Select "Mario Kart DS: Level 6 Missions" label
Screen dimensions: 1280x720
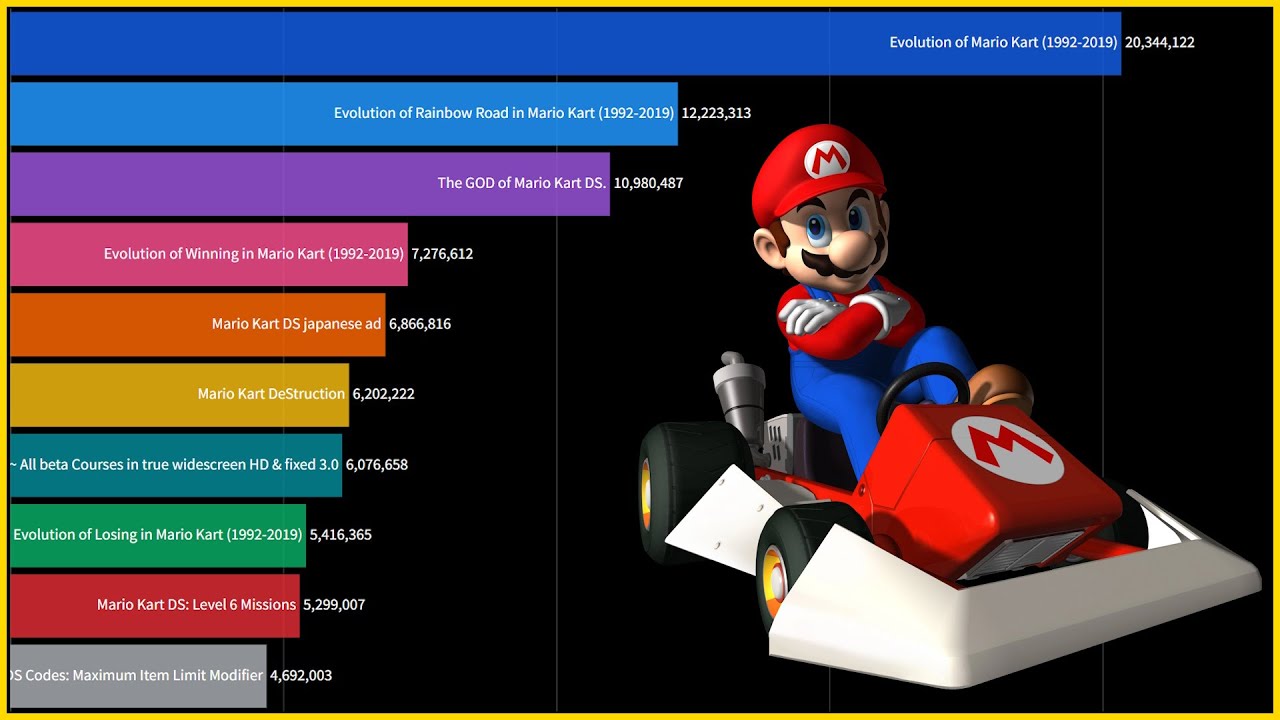[196, 605]
